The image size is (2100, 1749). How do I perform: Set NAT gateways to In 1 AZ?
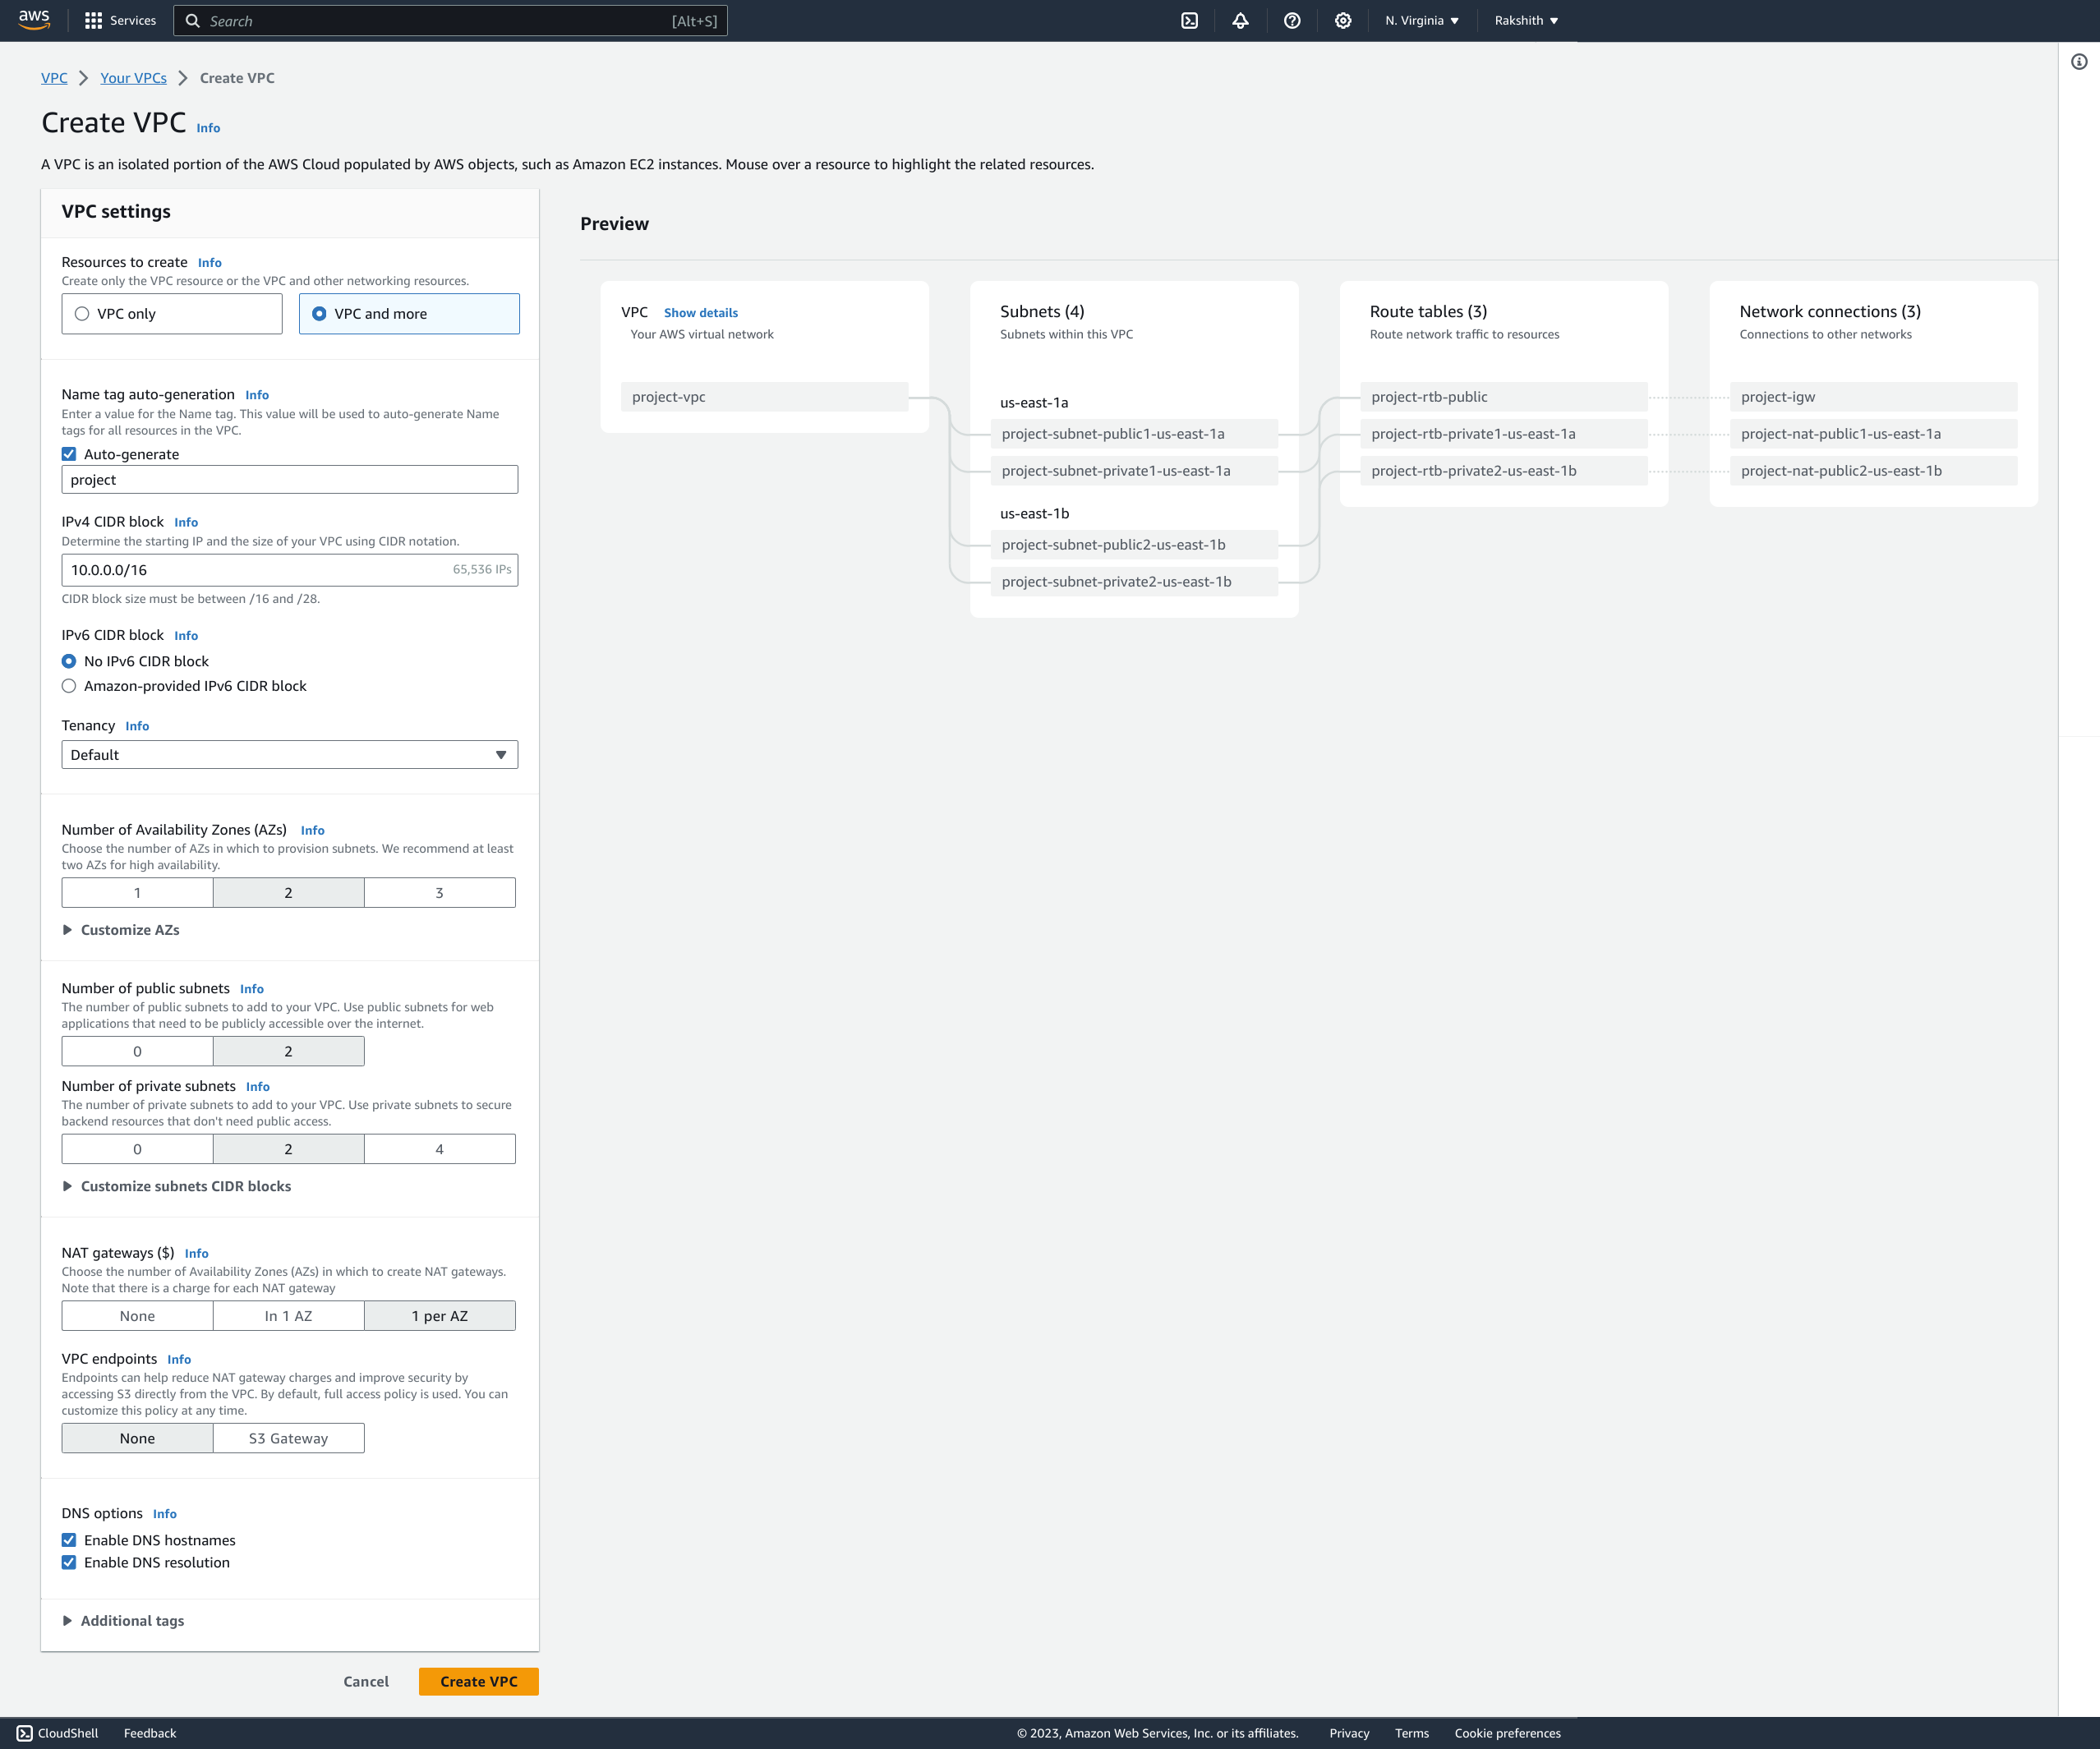pos(288,1316)
